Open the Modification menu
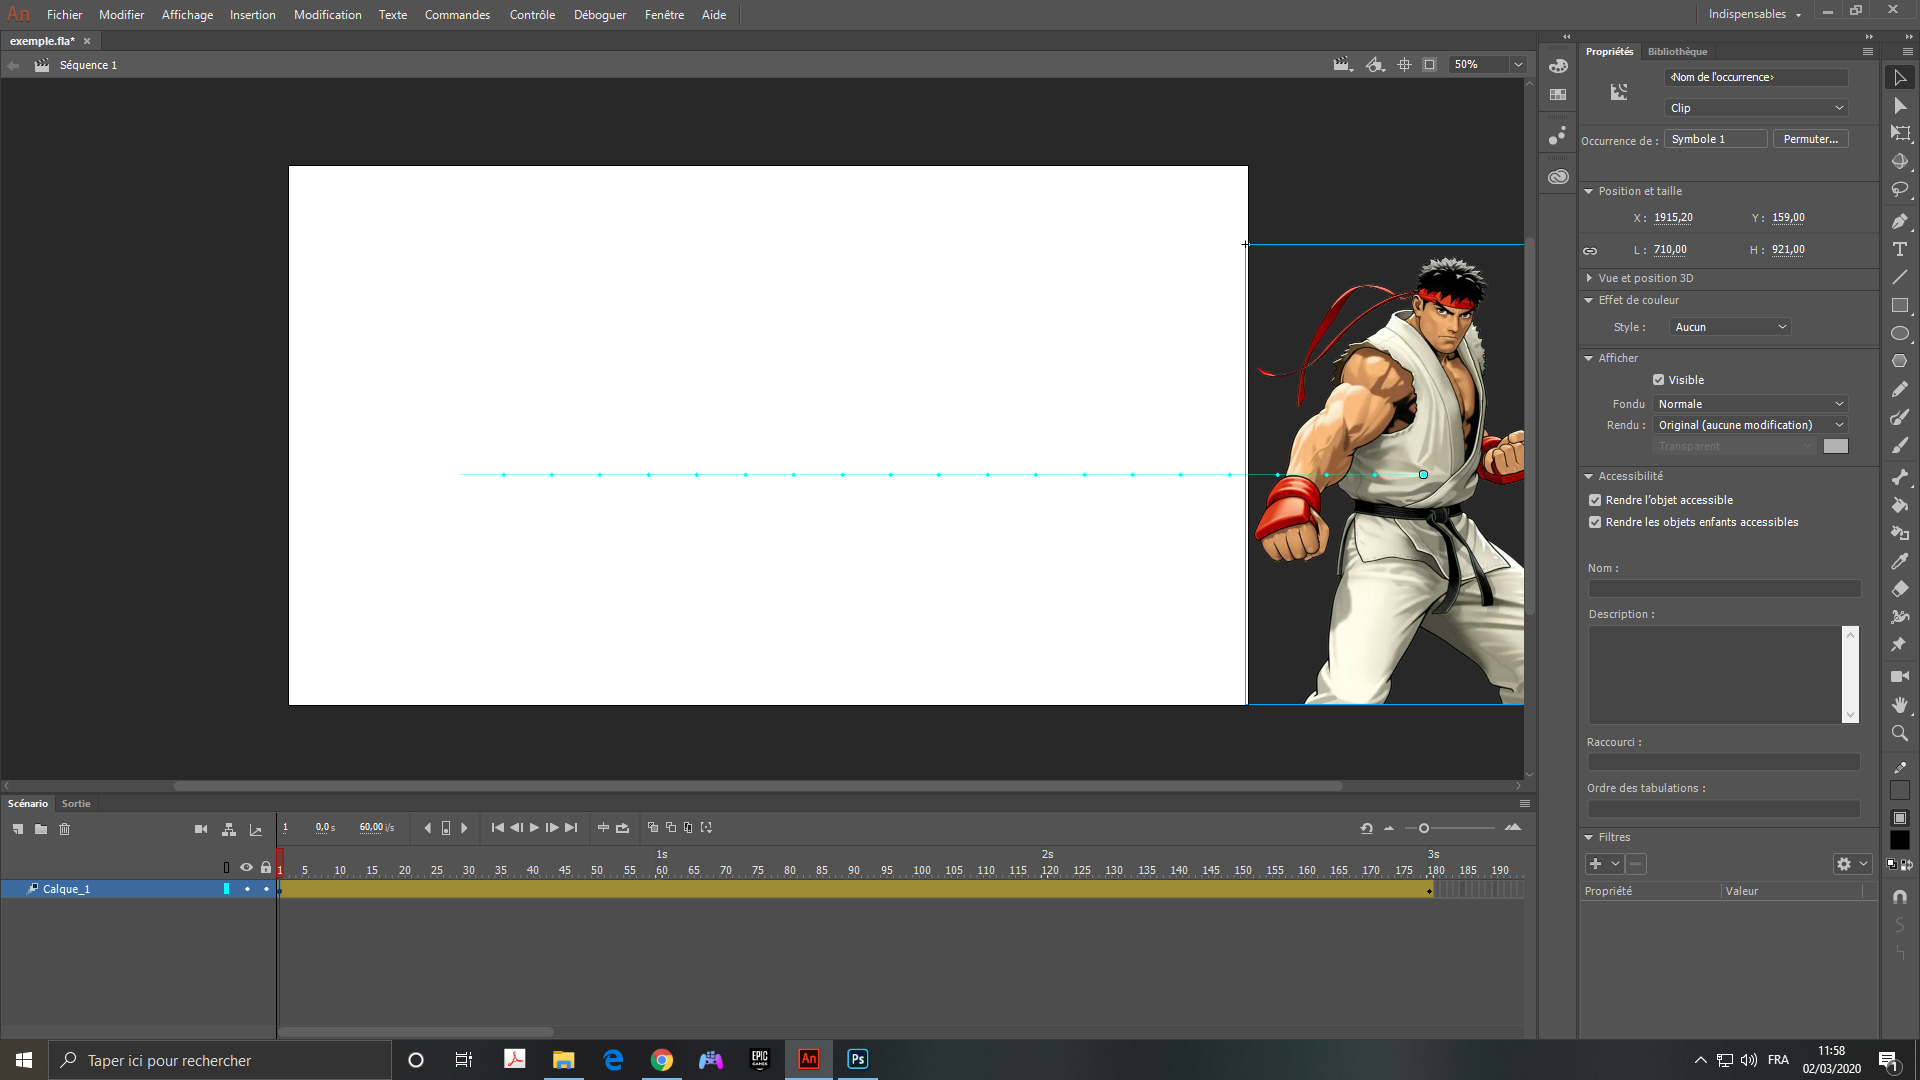 click(327, 15)
